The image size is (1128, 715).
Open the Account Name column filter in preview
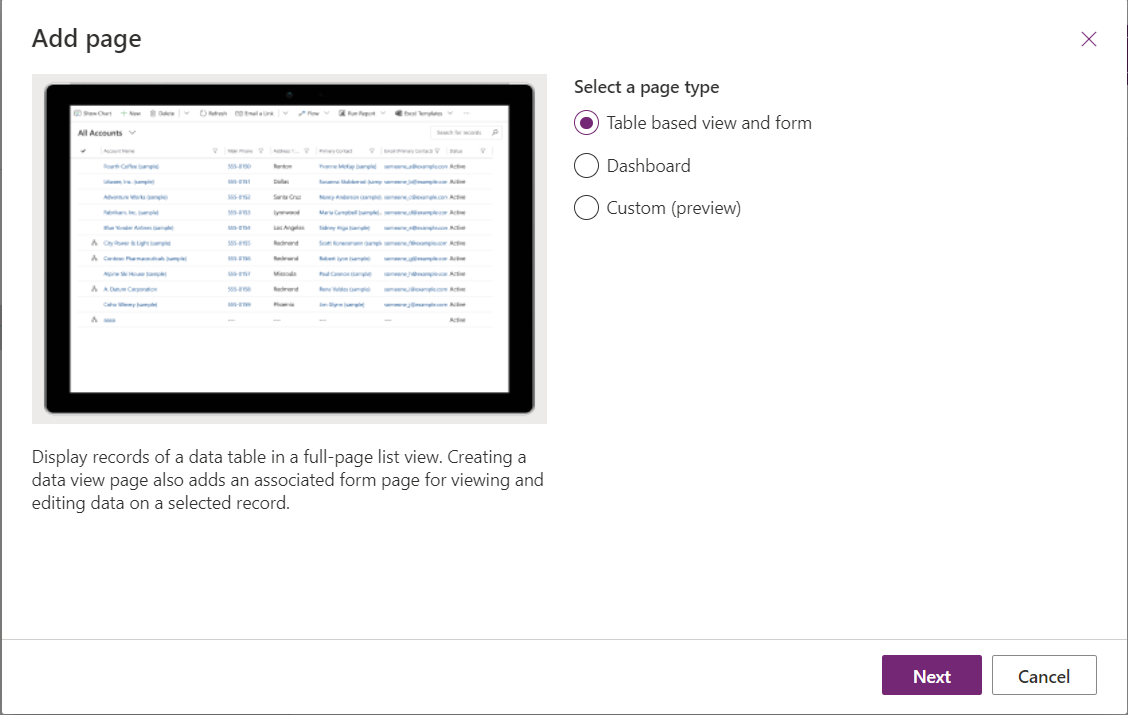(215, 151)
